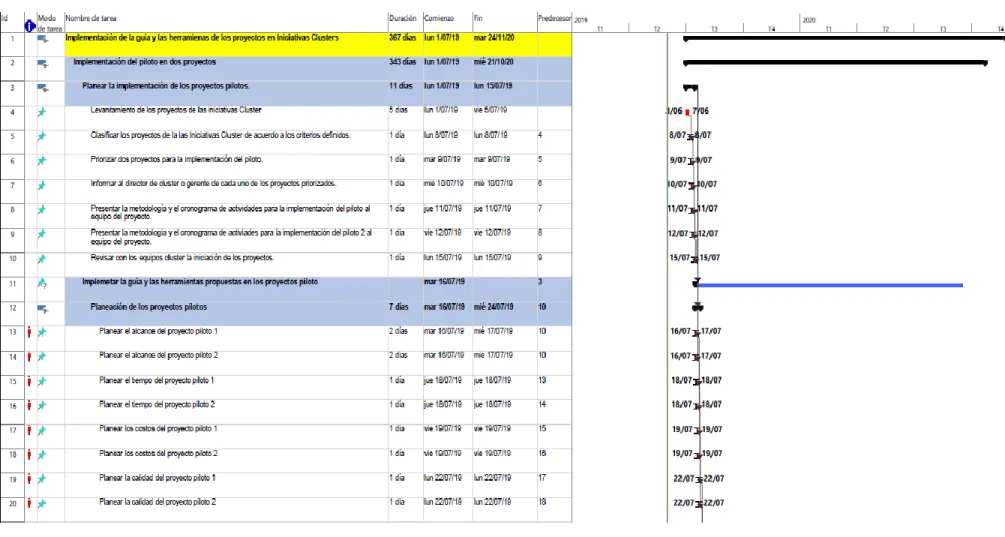Select the 'Id' column header
Screen dimensions: 1005x537
[12, 22]
